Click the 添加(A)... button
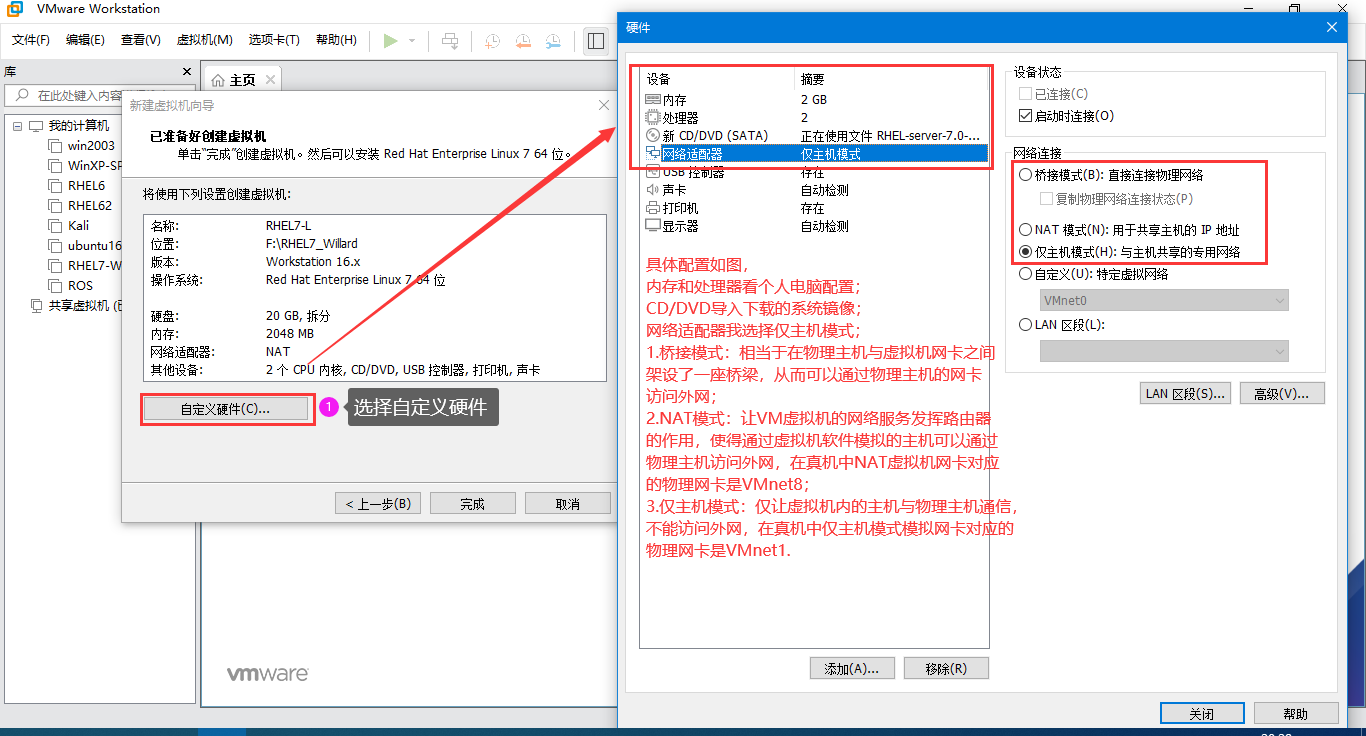This screenshot has height=736, width=1366. pyautogui.click(x=852, y=669)
